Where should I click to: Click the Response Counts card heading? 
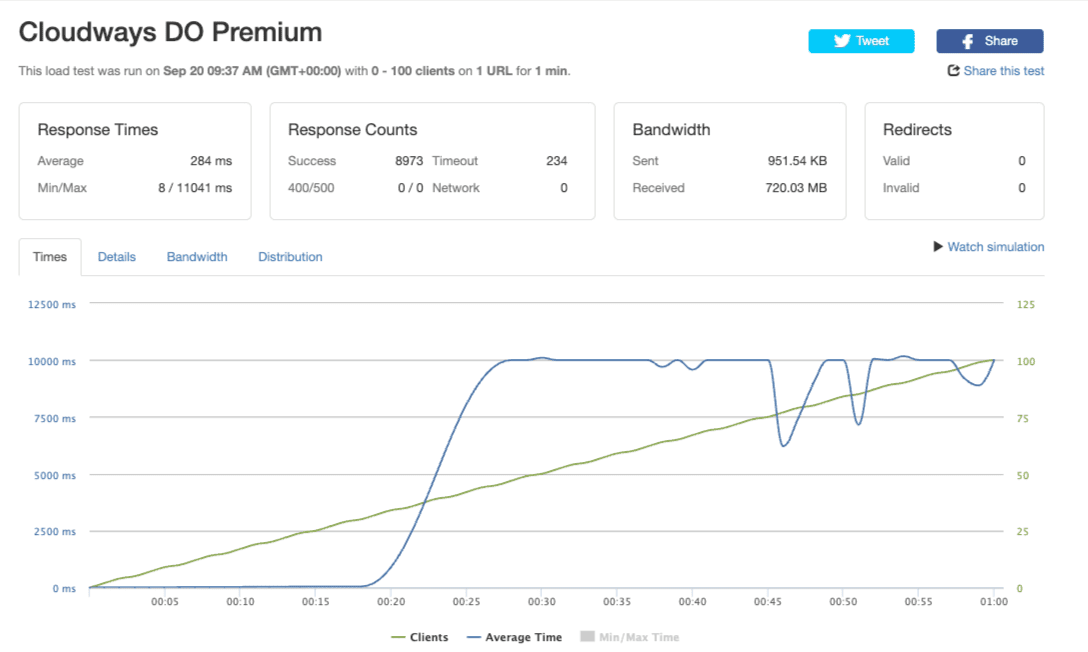353,130
